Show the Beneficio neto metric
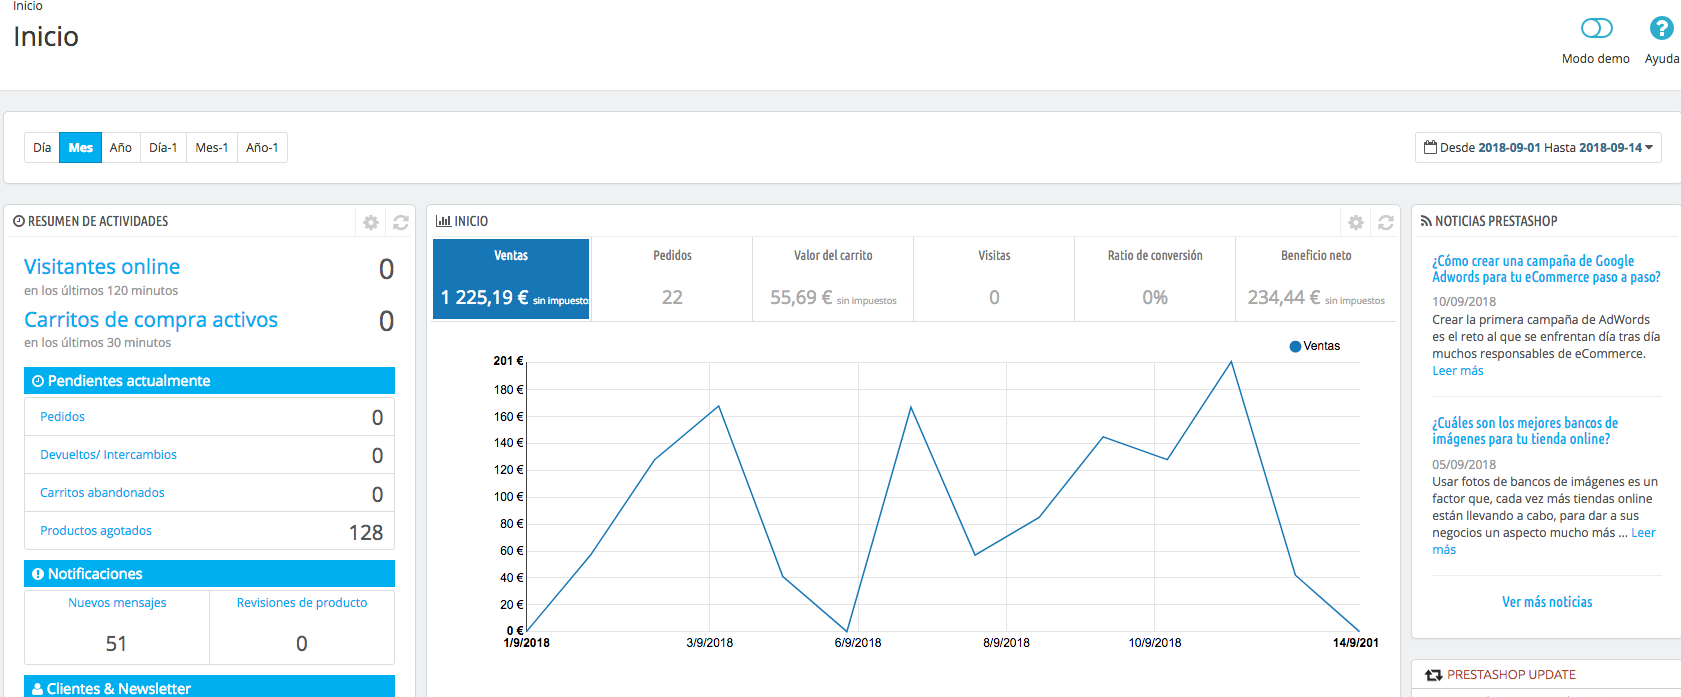 tap(1316, 279)
